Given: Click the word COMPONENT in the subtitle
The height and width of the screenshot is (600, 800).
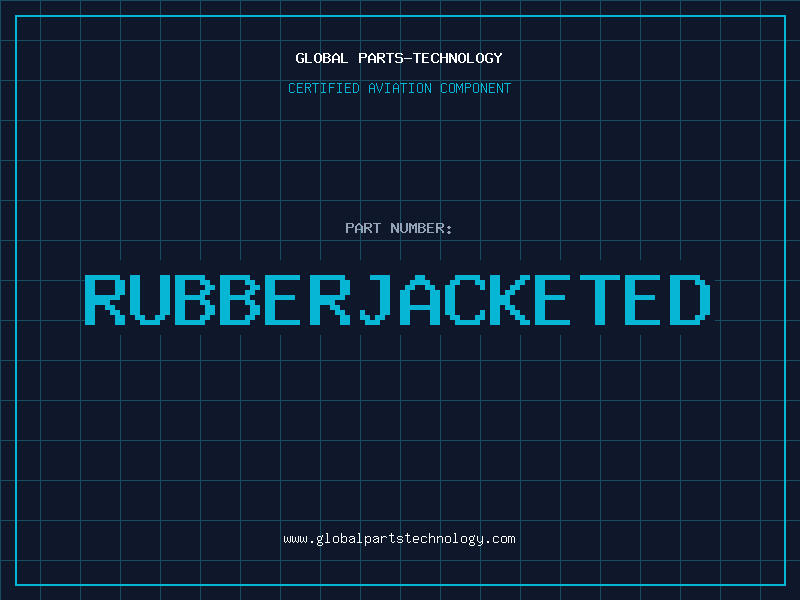Looking at the screenshot, I should coord(476,88).
